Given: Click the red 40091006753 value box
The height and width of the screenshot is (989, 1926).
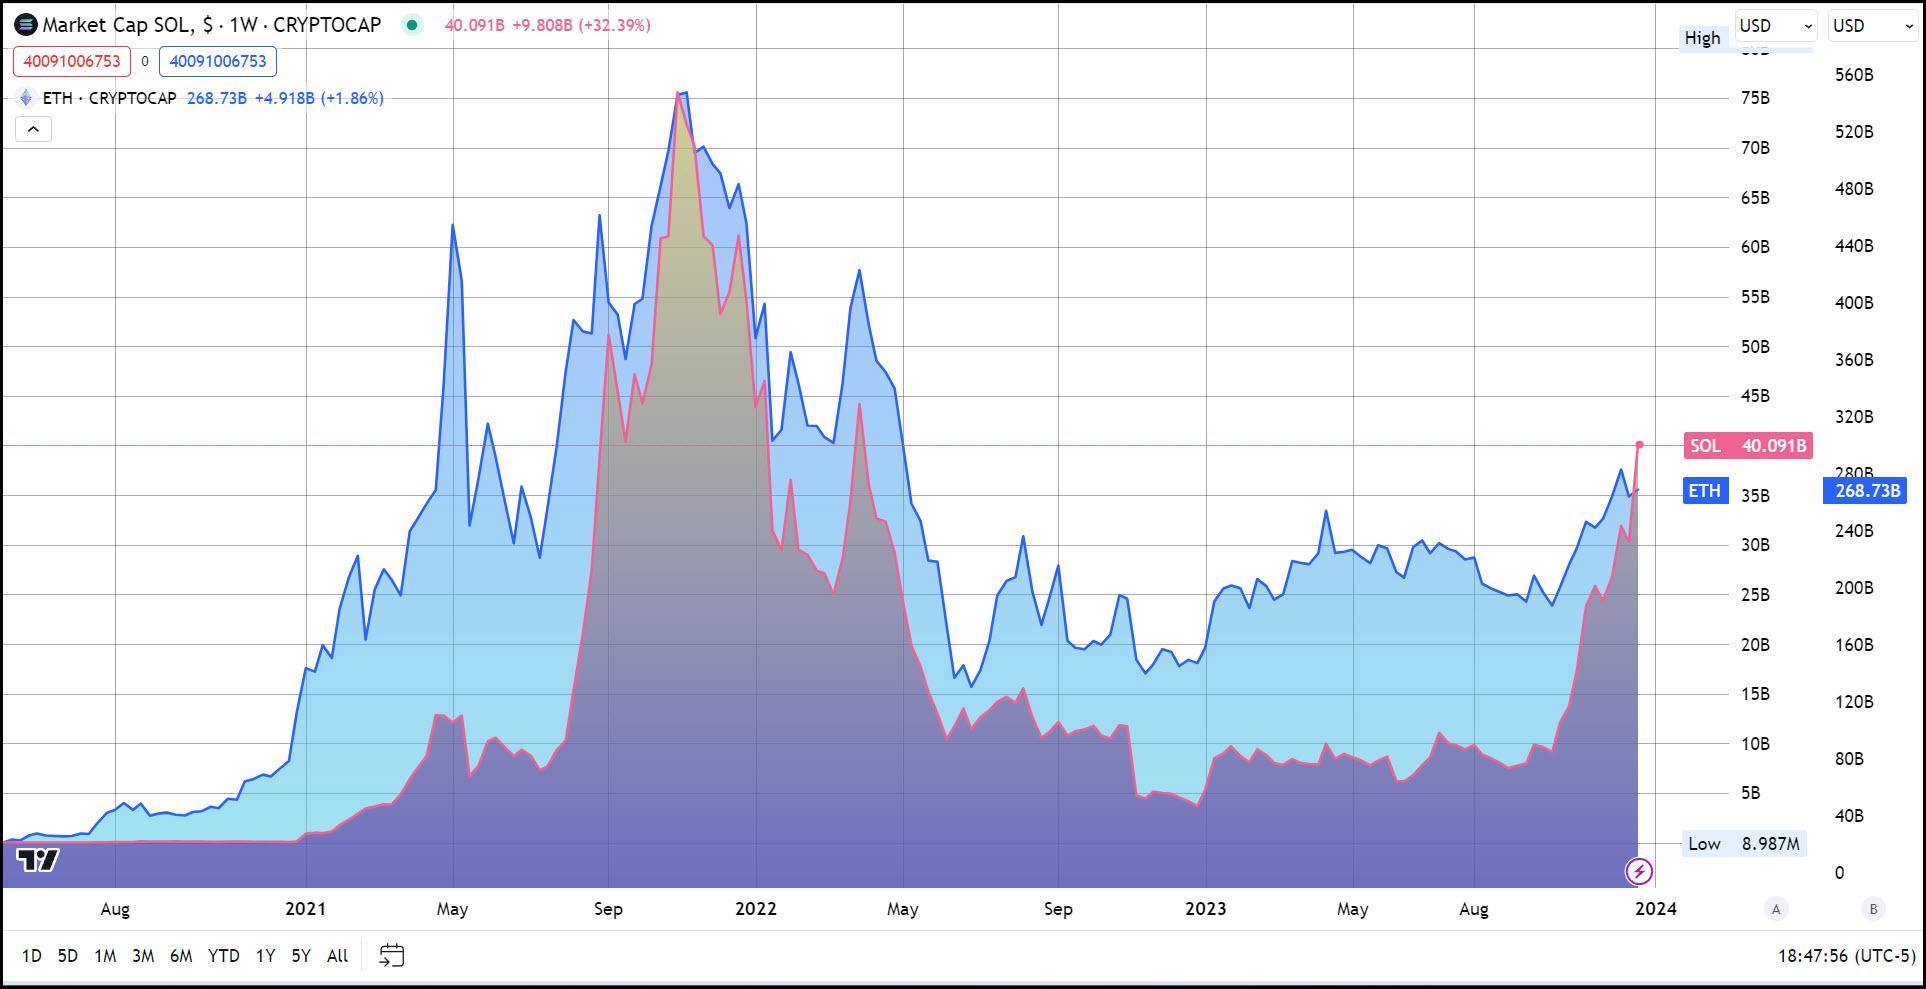Looking at the screenshot, I should coord(72,61).
